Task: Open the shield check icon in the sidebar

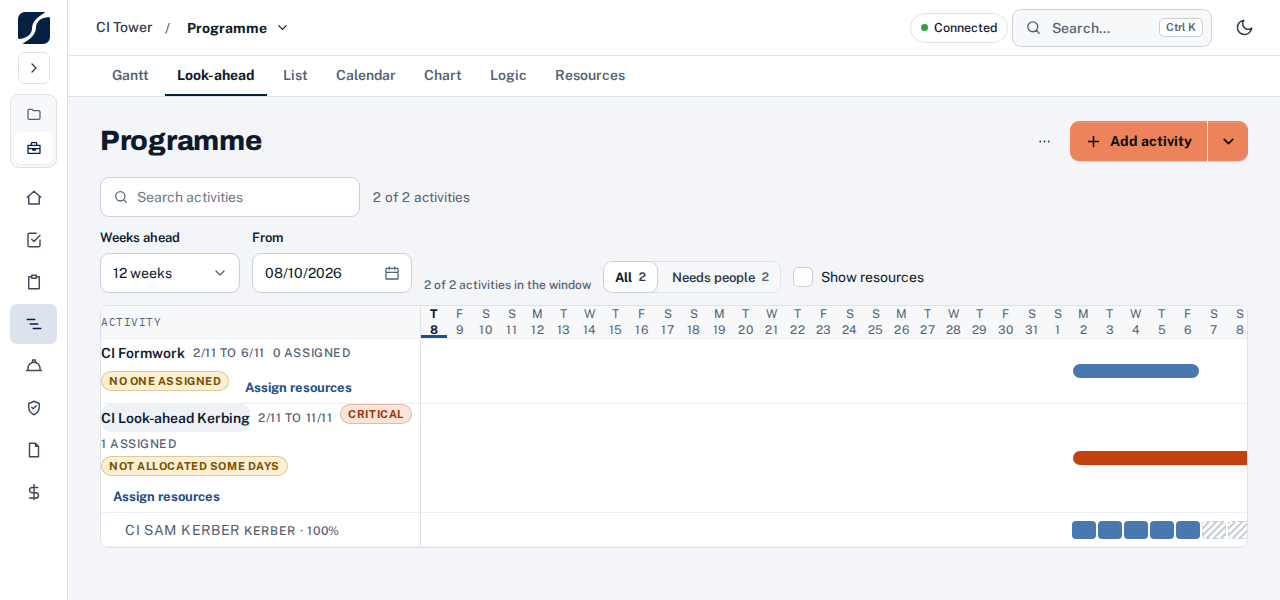Action: coord(34,408)
